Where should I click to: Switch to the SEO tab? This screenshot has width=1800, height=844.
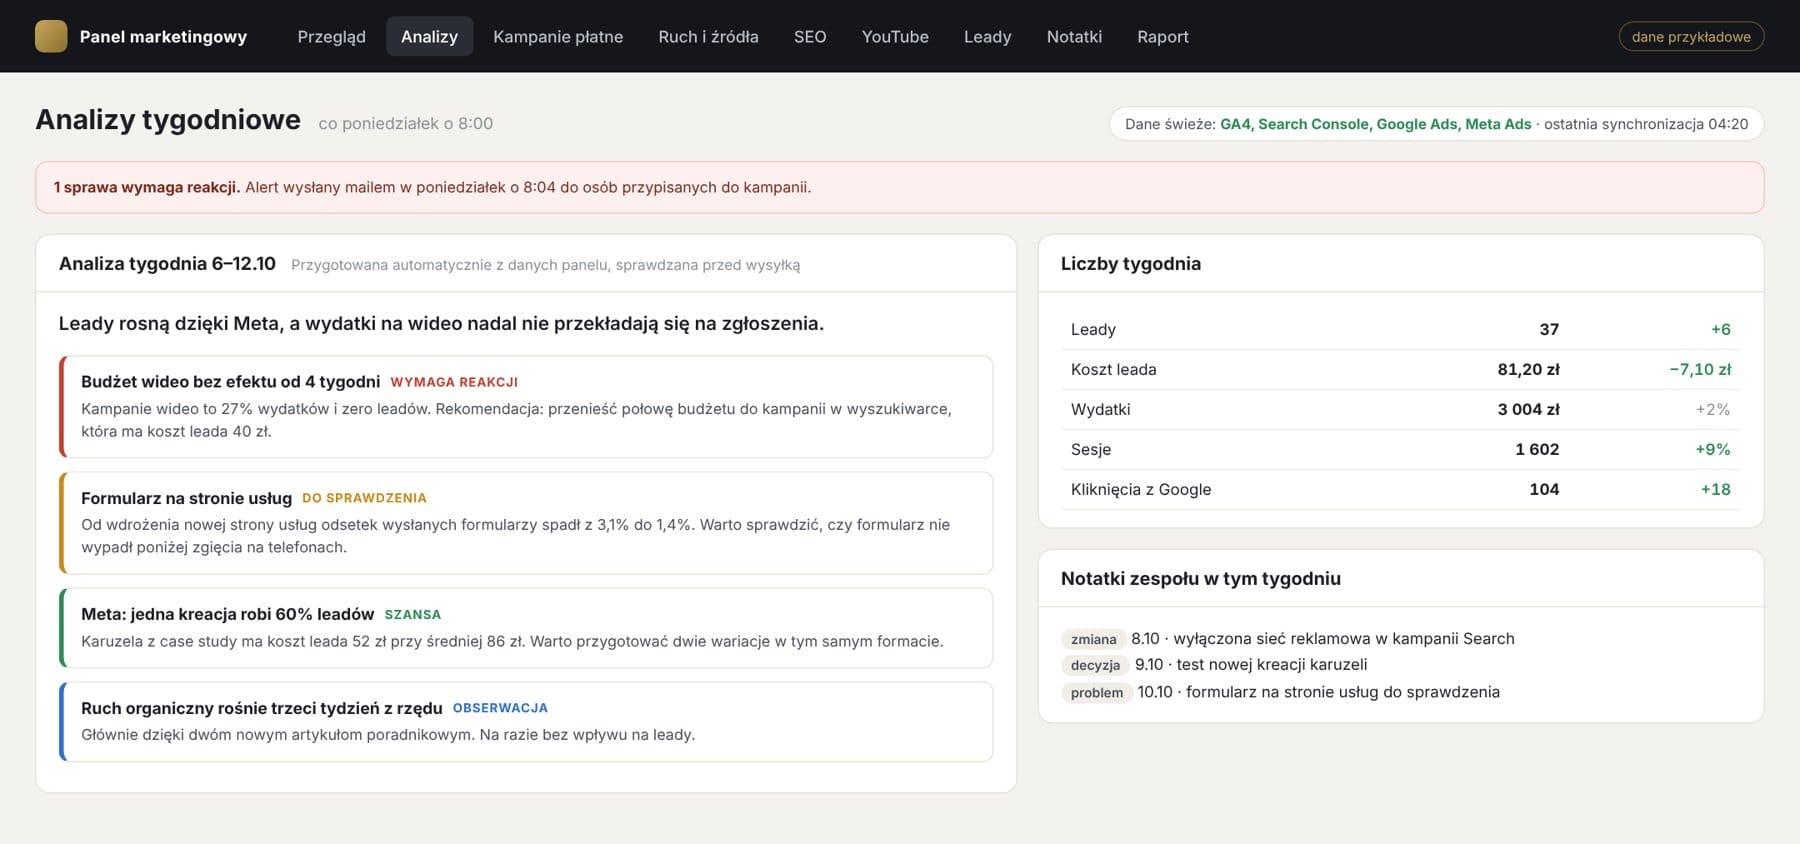tap(810, 36)
